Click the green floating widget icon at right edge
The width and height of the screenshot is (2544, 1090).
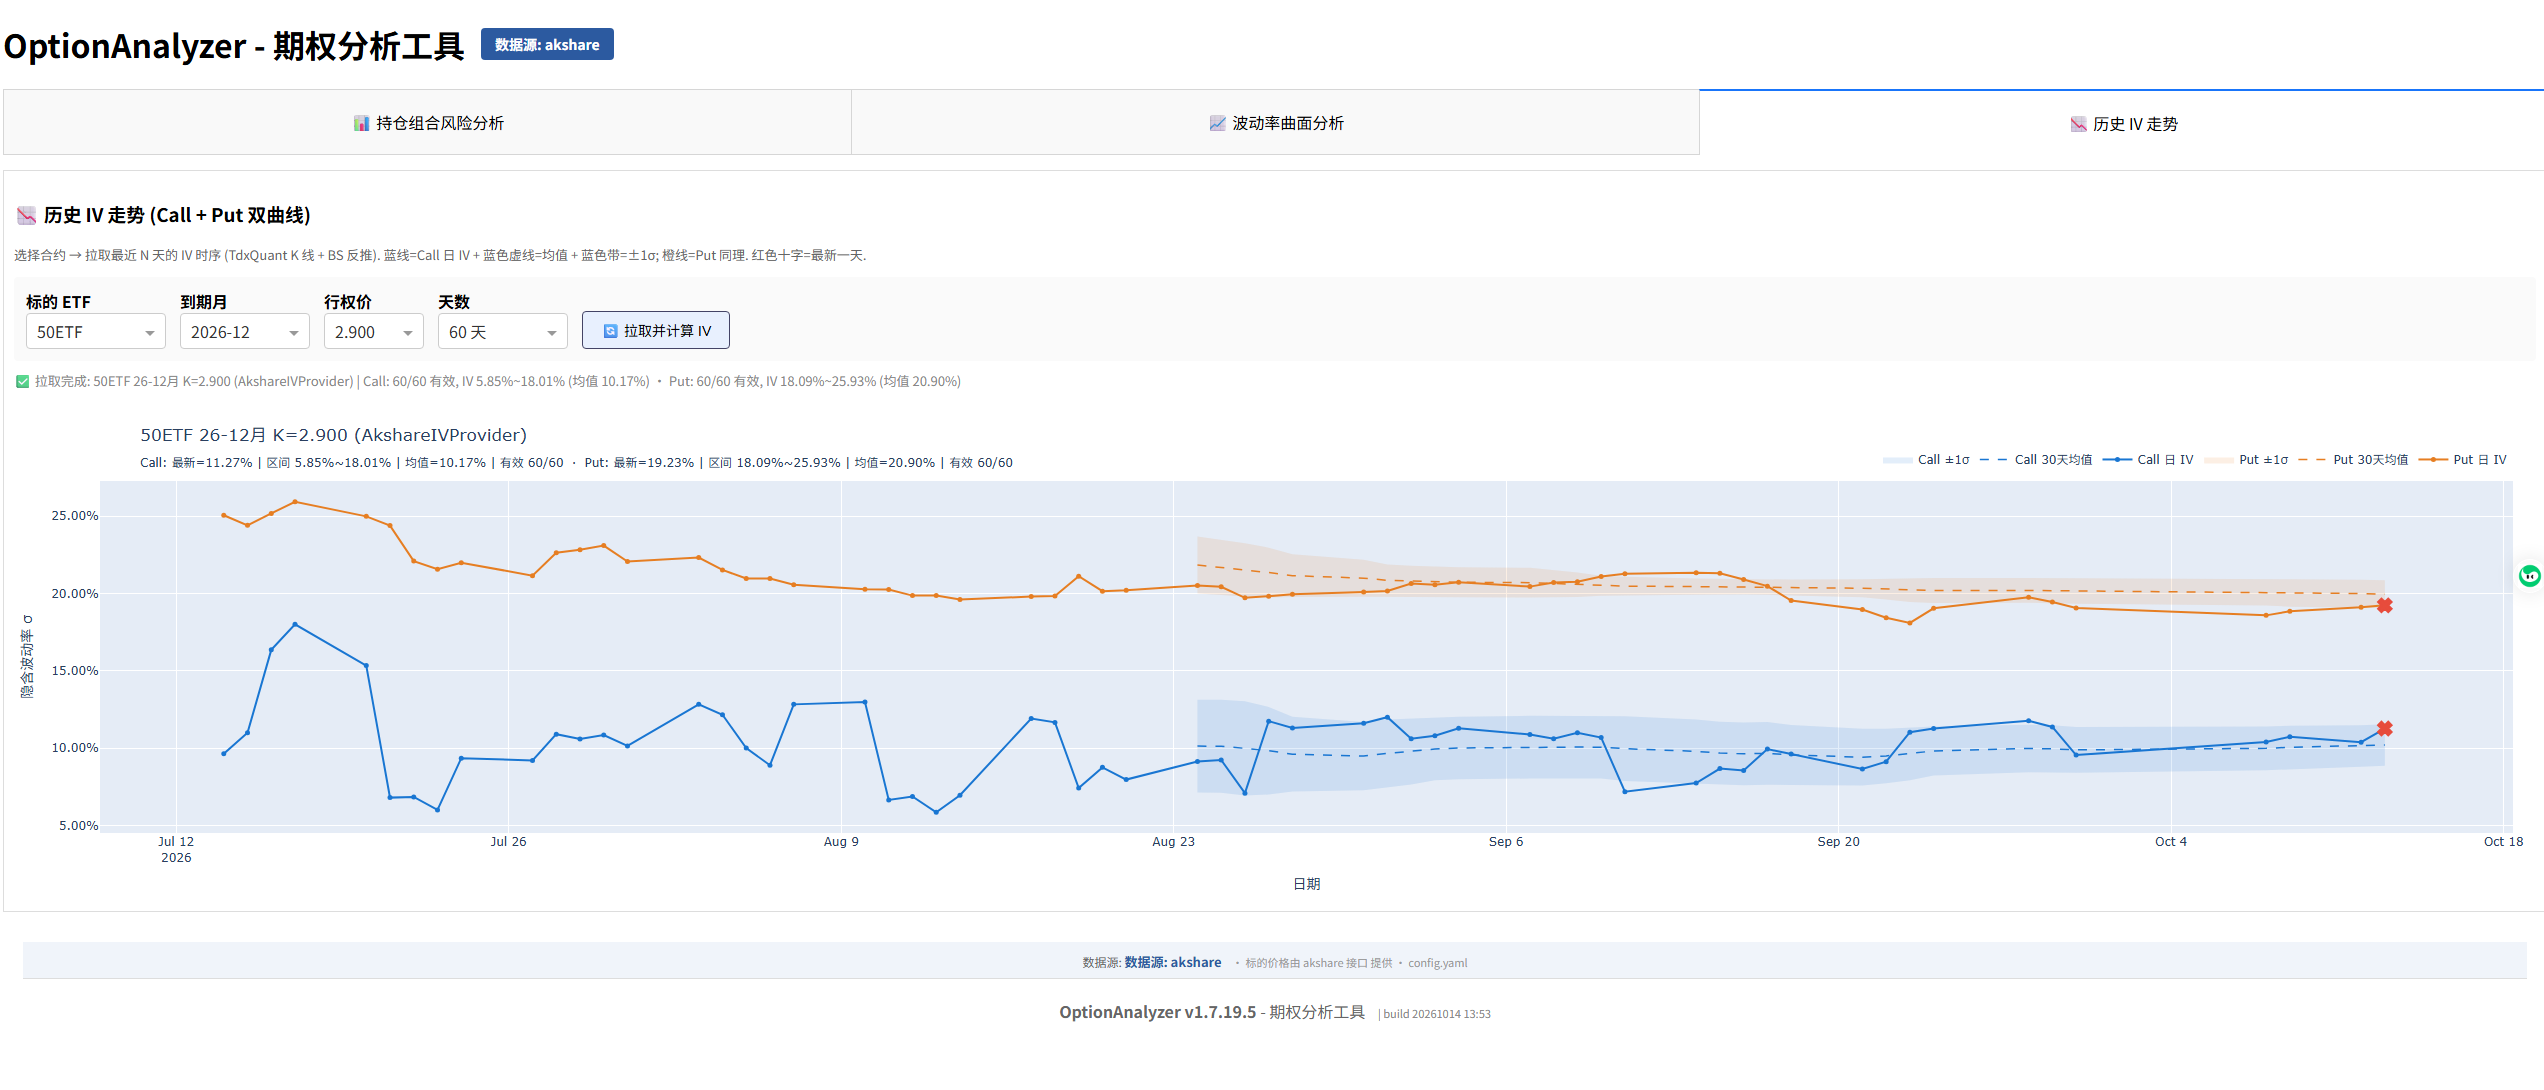[x=2530, y=575]
